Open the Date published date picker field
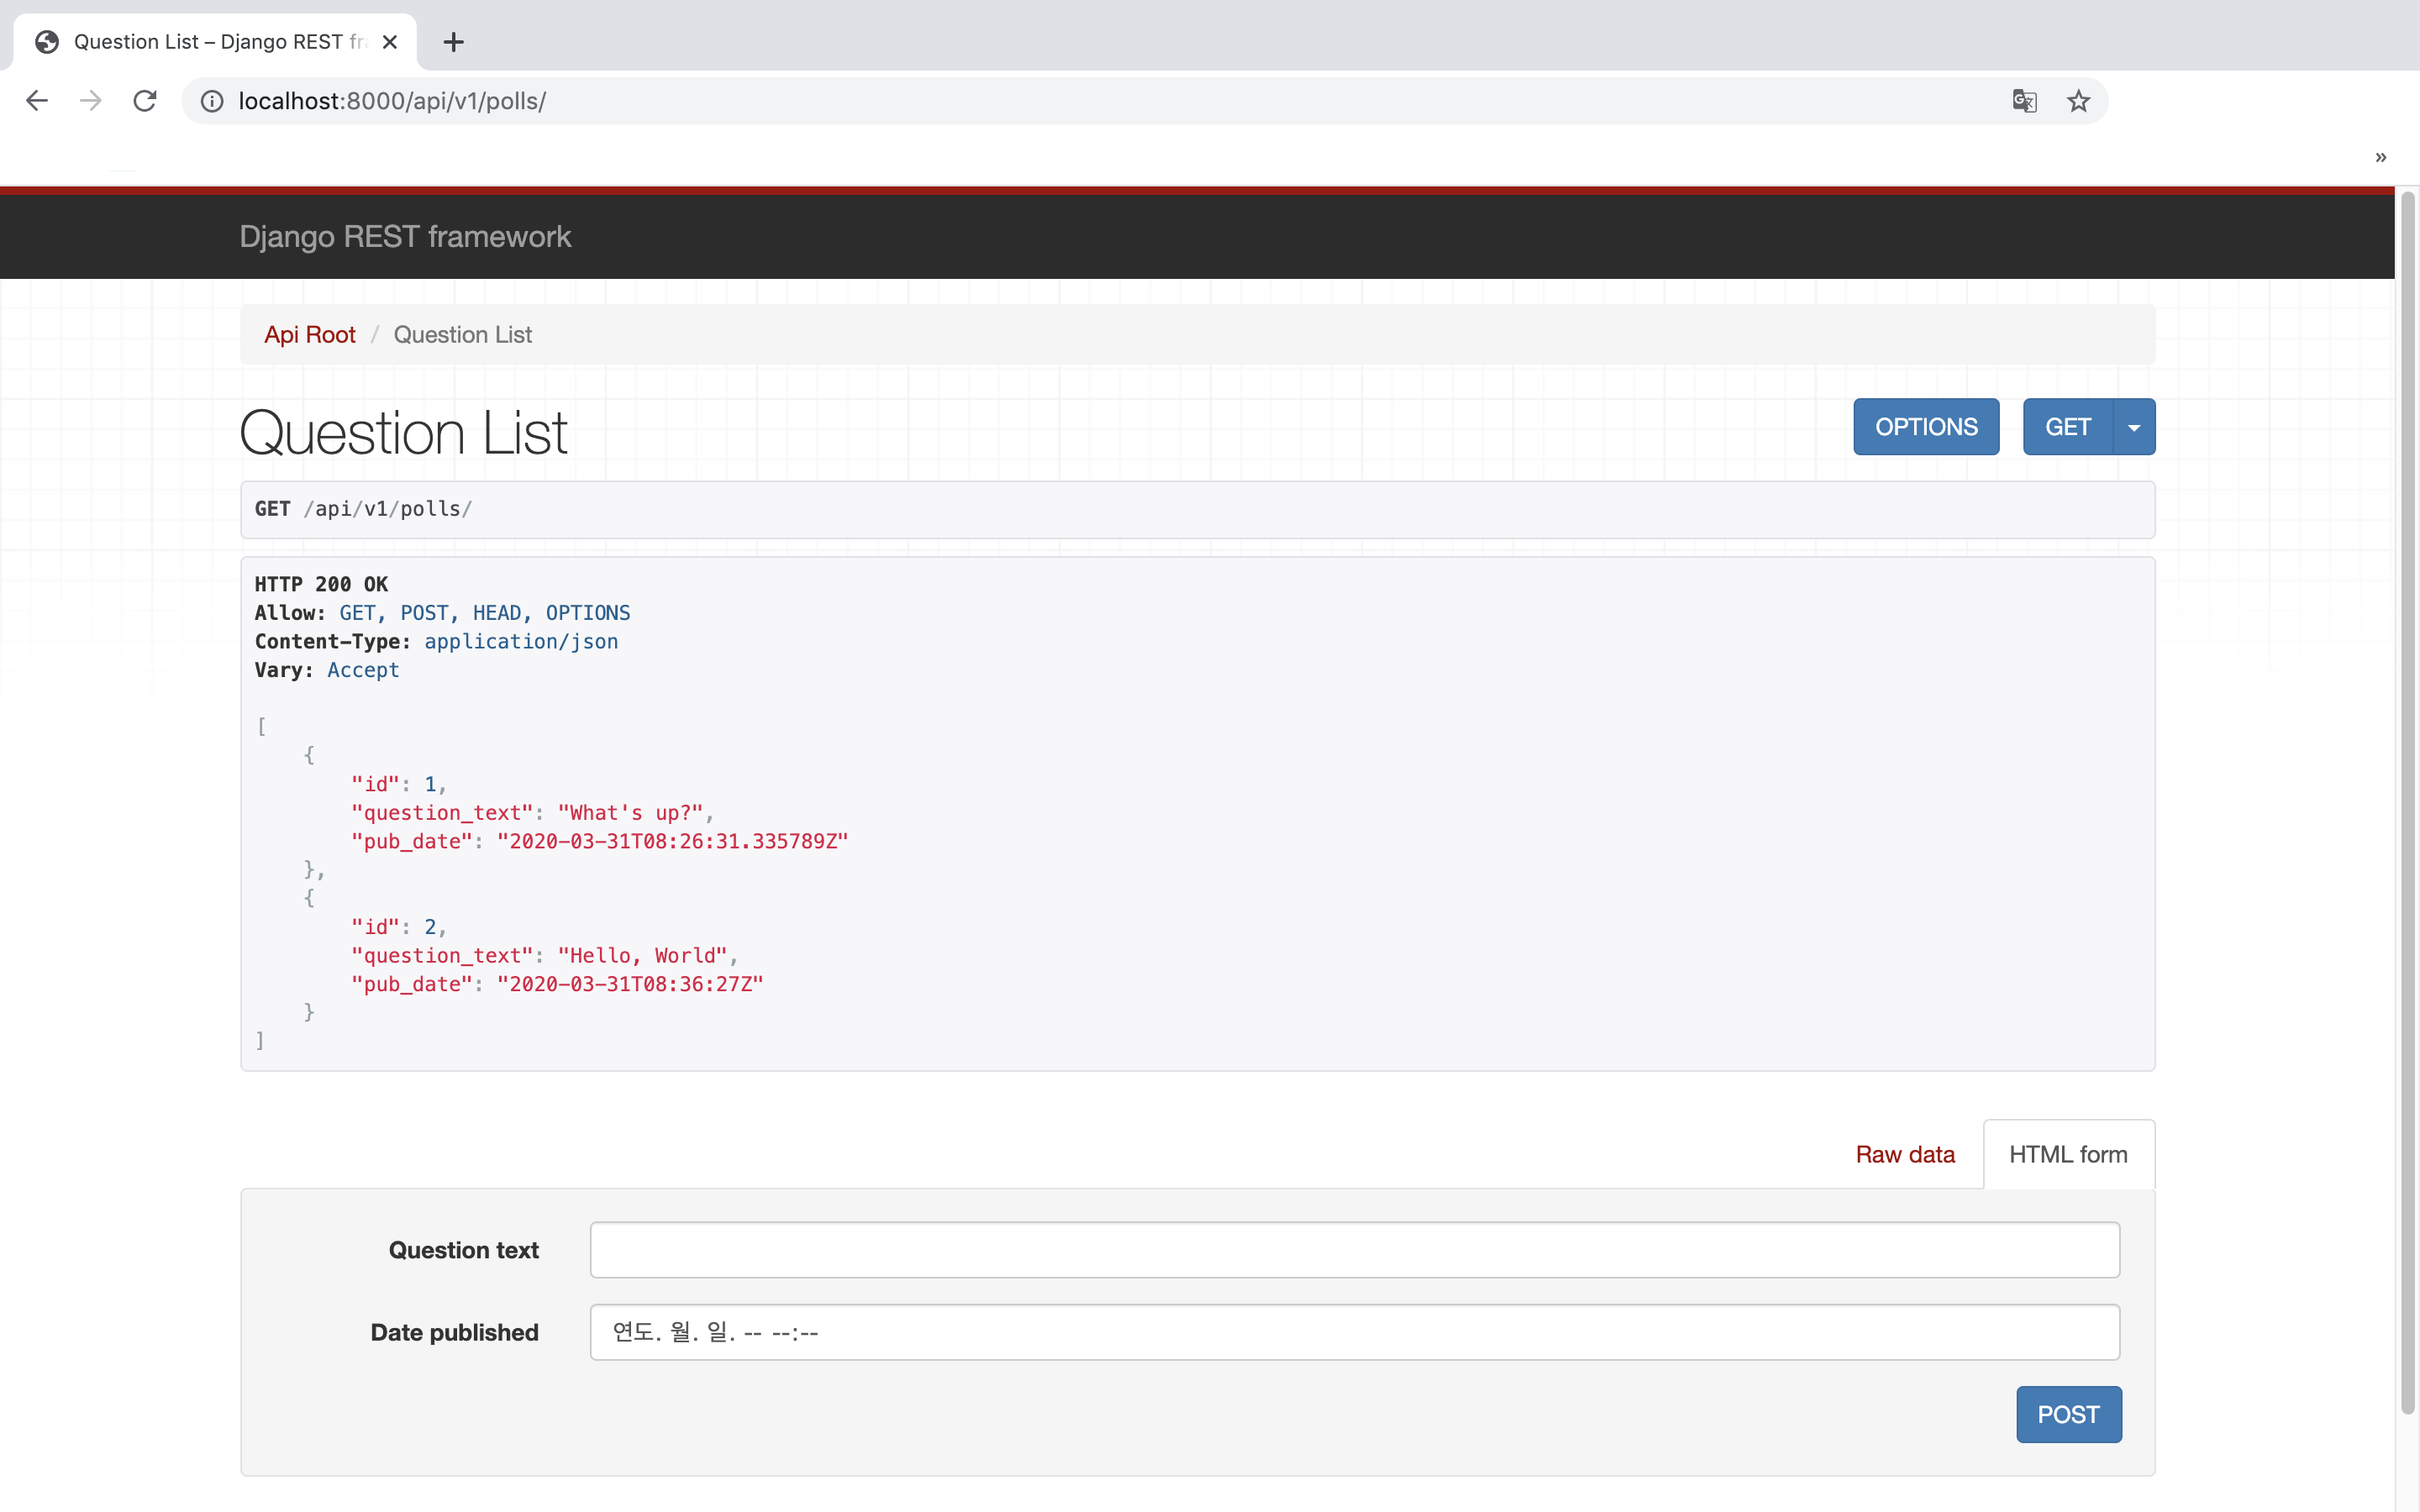This screenshot has height=1512, width=2420. [x=1354, y=1332]
